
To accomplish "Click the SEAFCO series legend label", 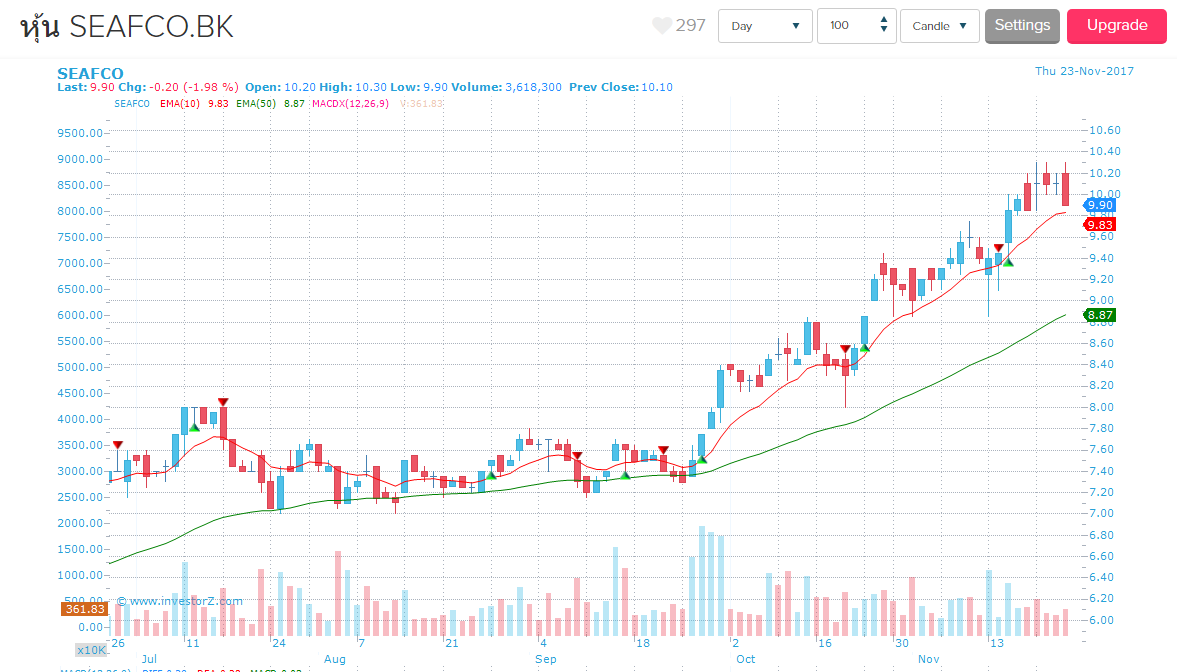I will click(x=132, y=104).
